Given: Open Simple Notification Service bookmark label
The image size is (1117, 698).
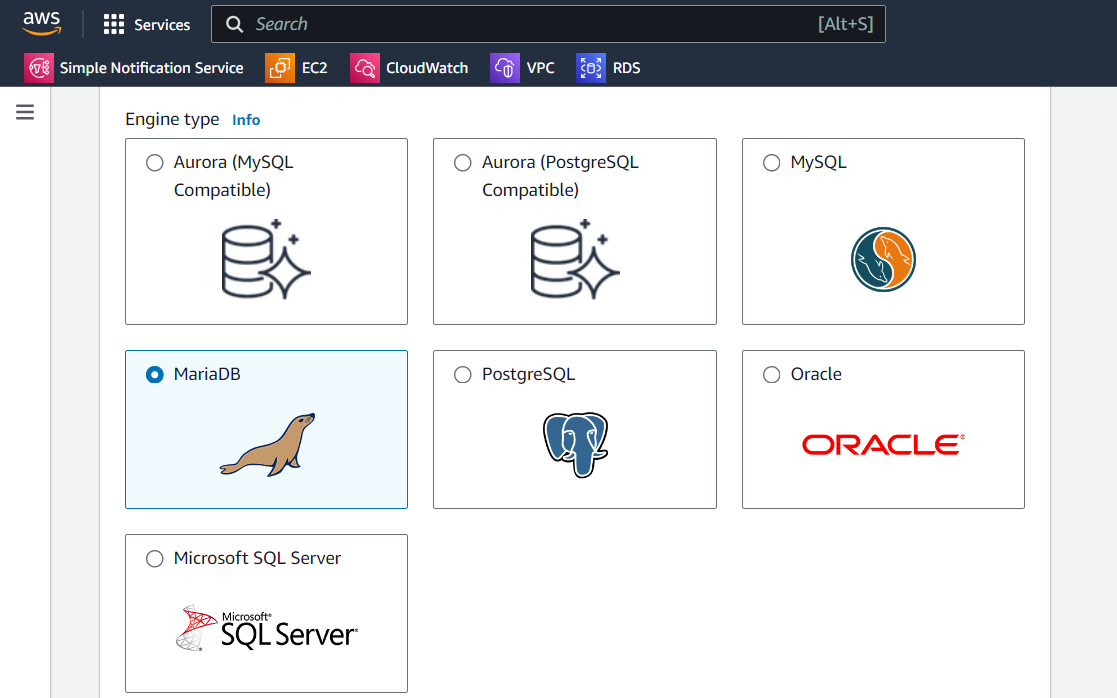Looking at the screenshot, I should point(152,68).
